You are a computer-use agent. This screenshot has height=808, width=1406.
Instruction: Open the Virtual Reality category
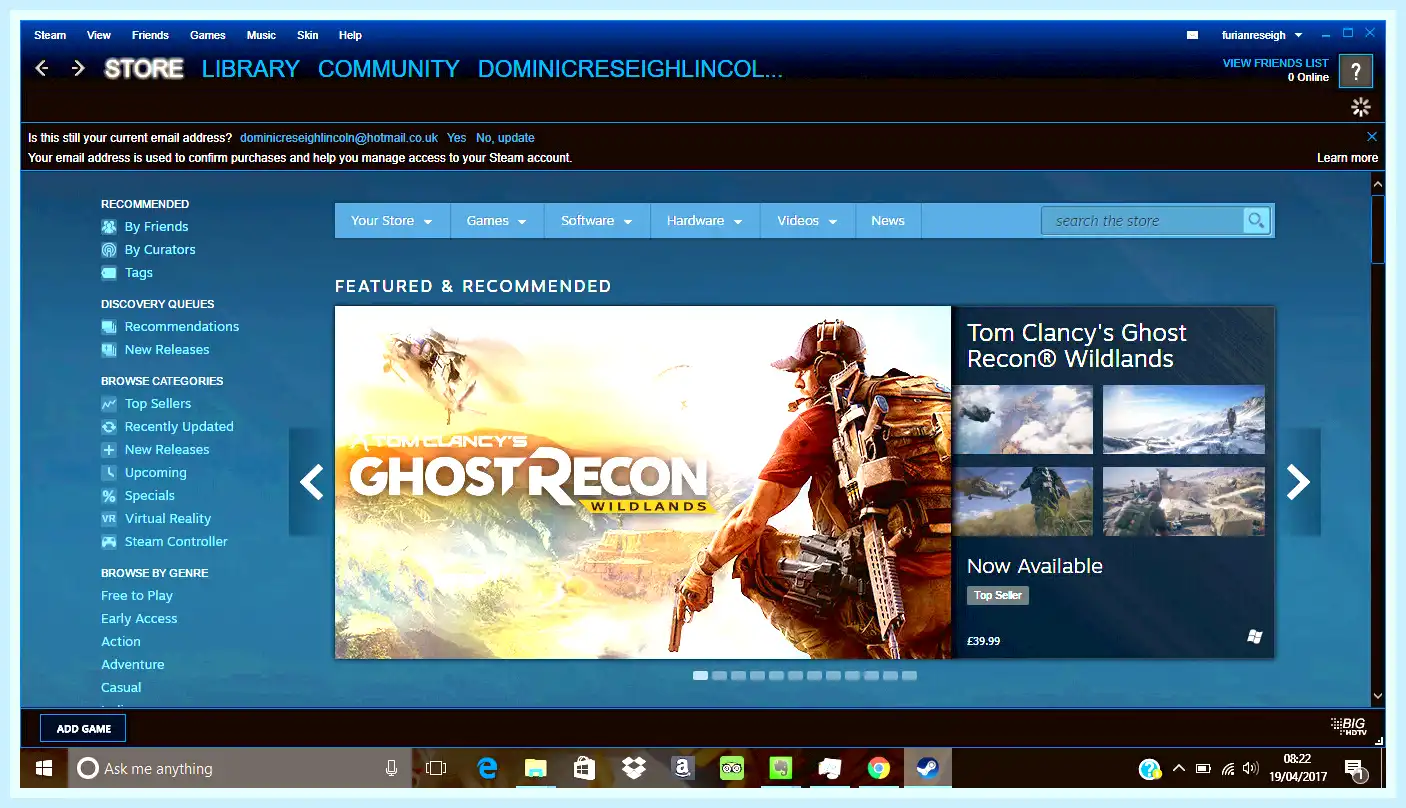pyautogui.click(x=168, y=518)
